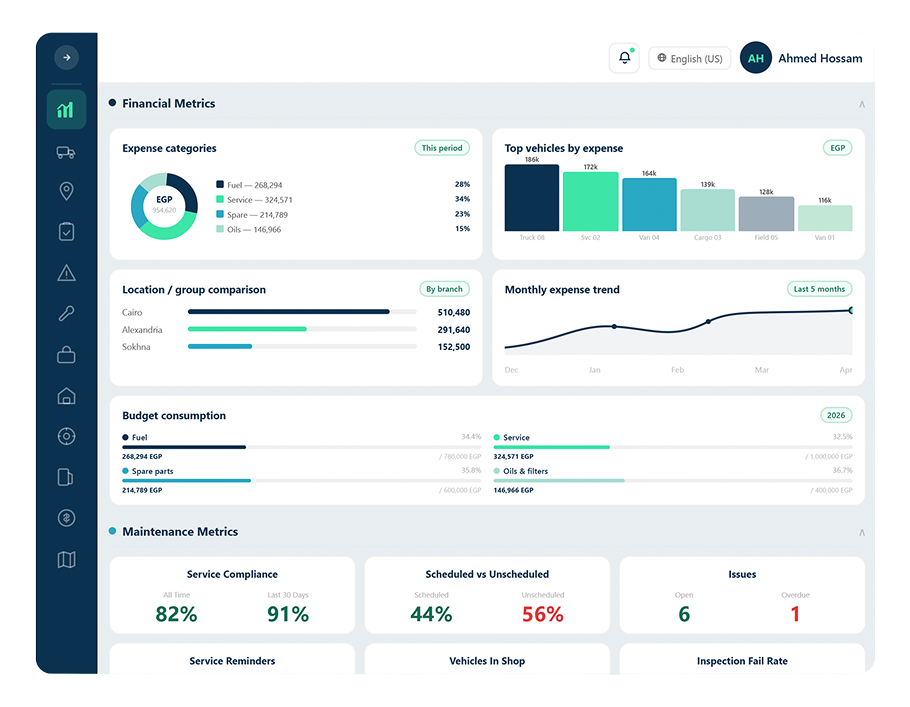Click the Jan data point on trend line
Screen dimensions: 910x707
[x=614, y=327]
